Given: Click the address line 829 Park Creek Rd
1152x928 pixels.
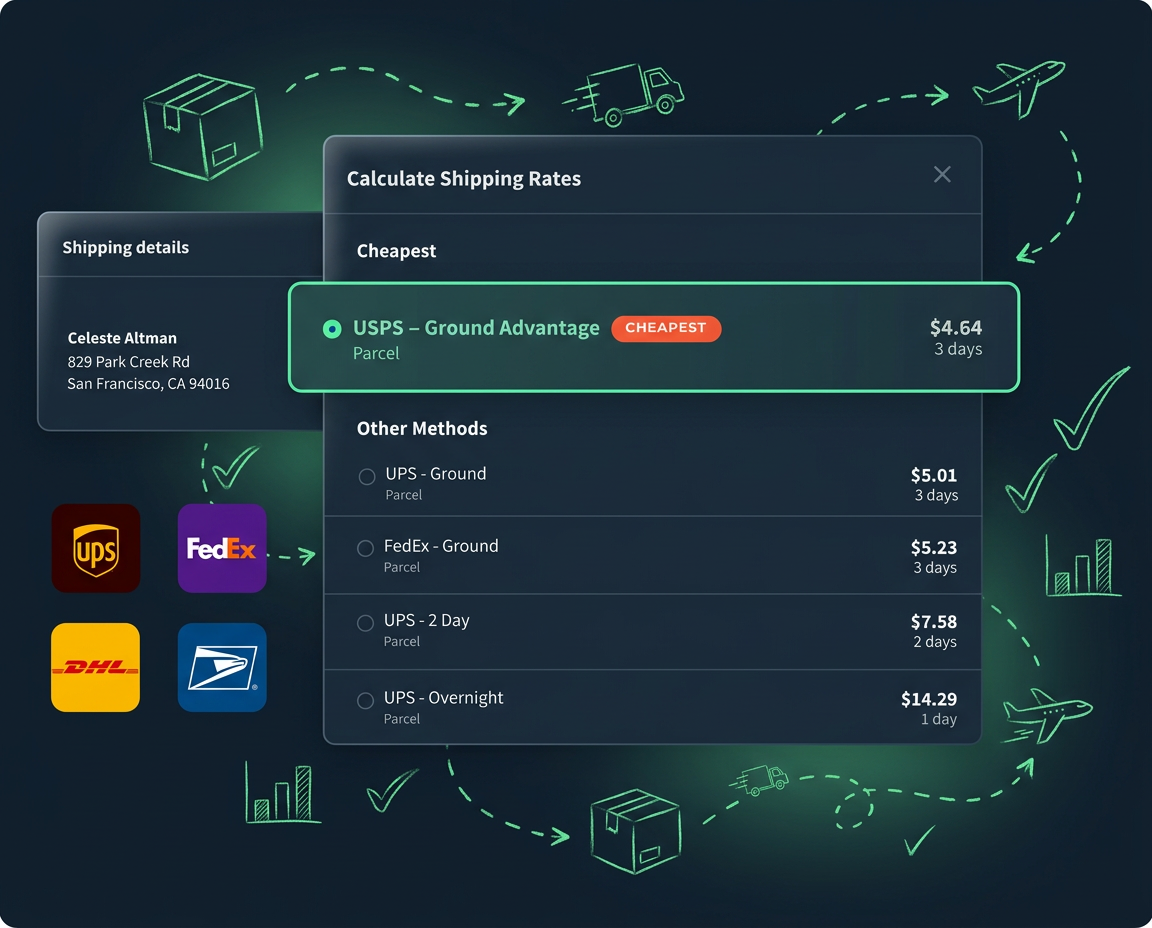Looking at the screenshot, I should point(129,362).
